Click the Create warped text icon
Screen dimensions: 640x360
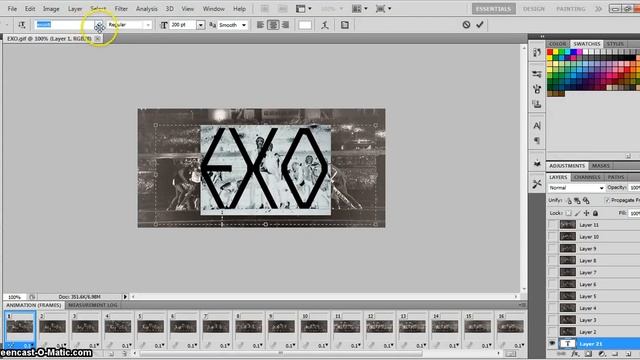(x=325, y=25)
